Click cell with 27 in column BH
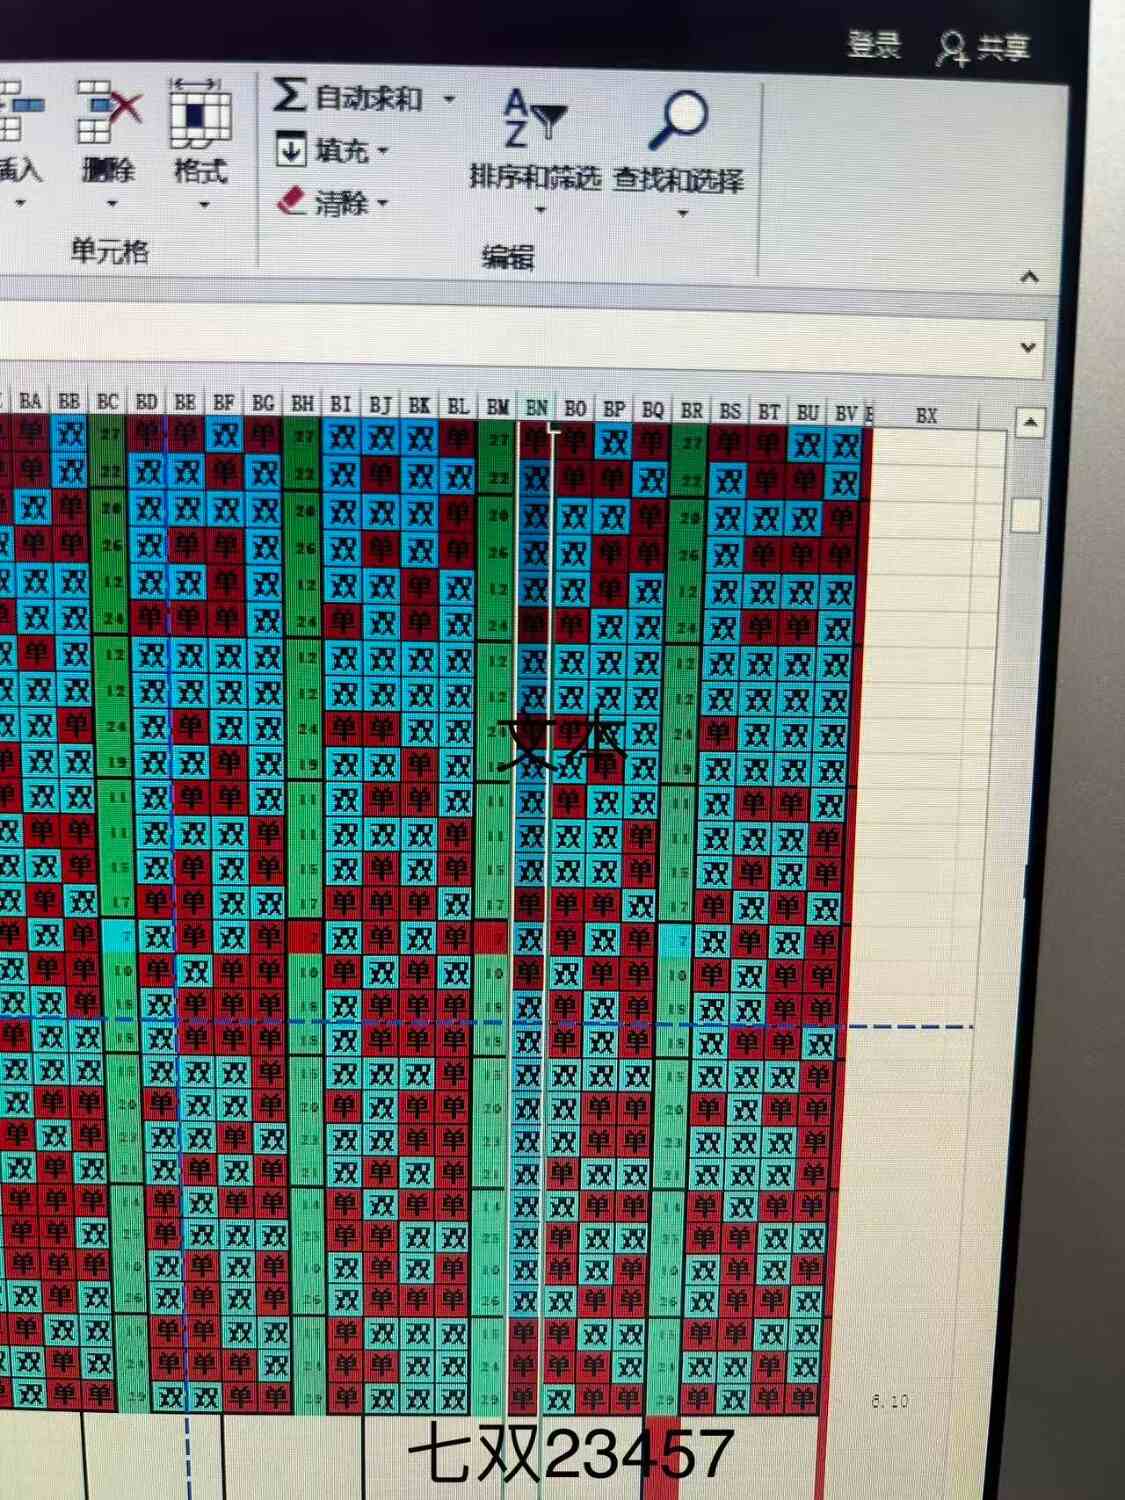 [303, 438]
